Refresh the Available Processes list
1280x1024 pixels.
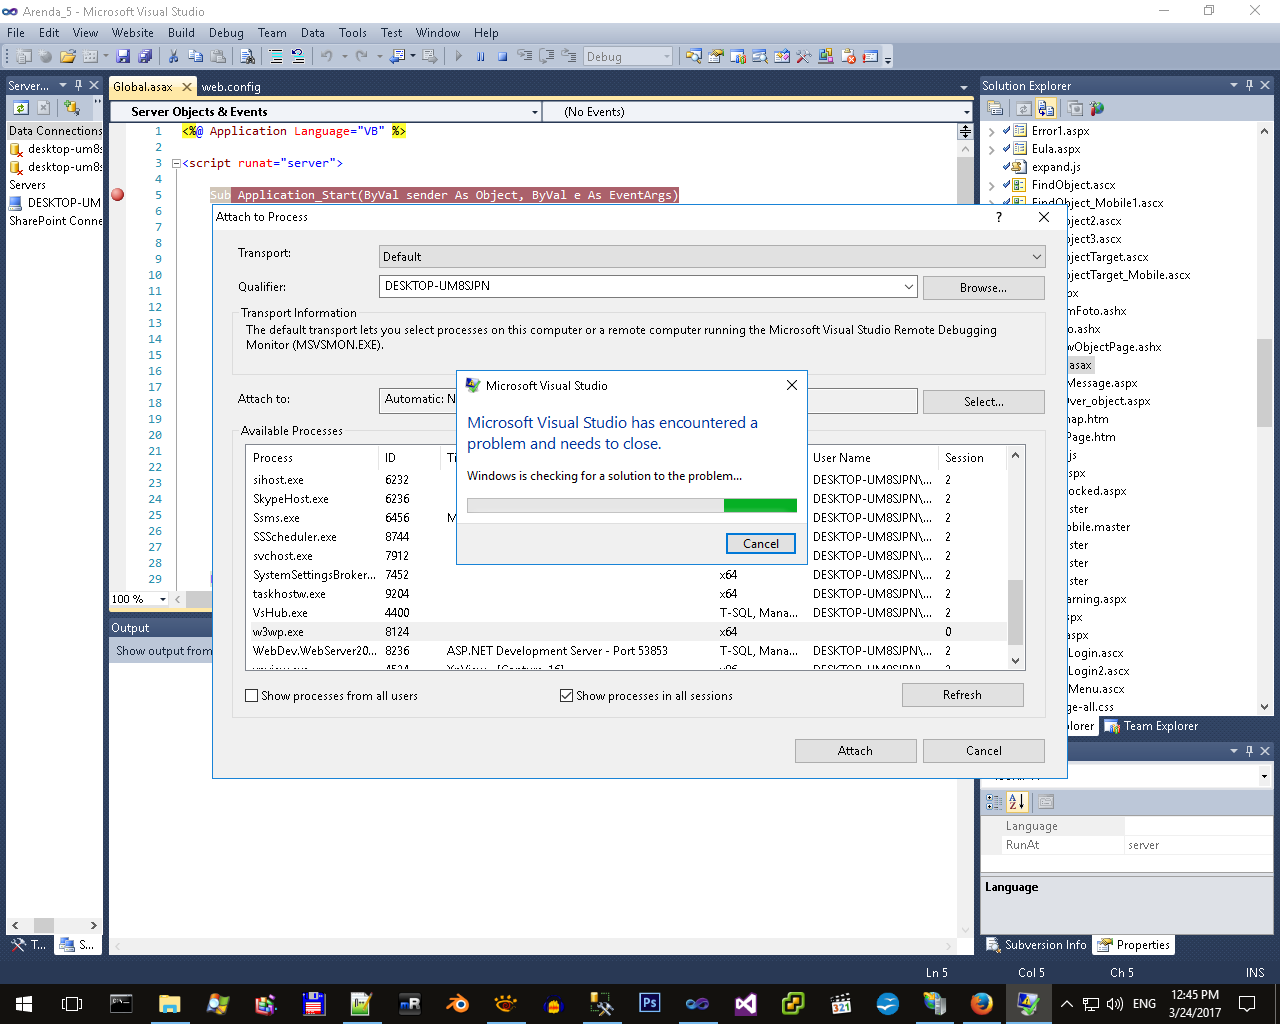pos(962,695)
